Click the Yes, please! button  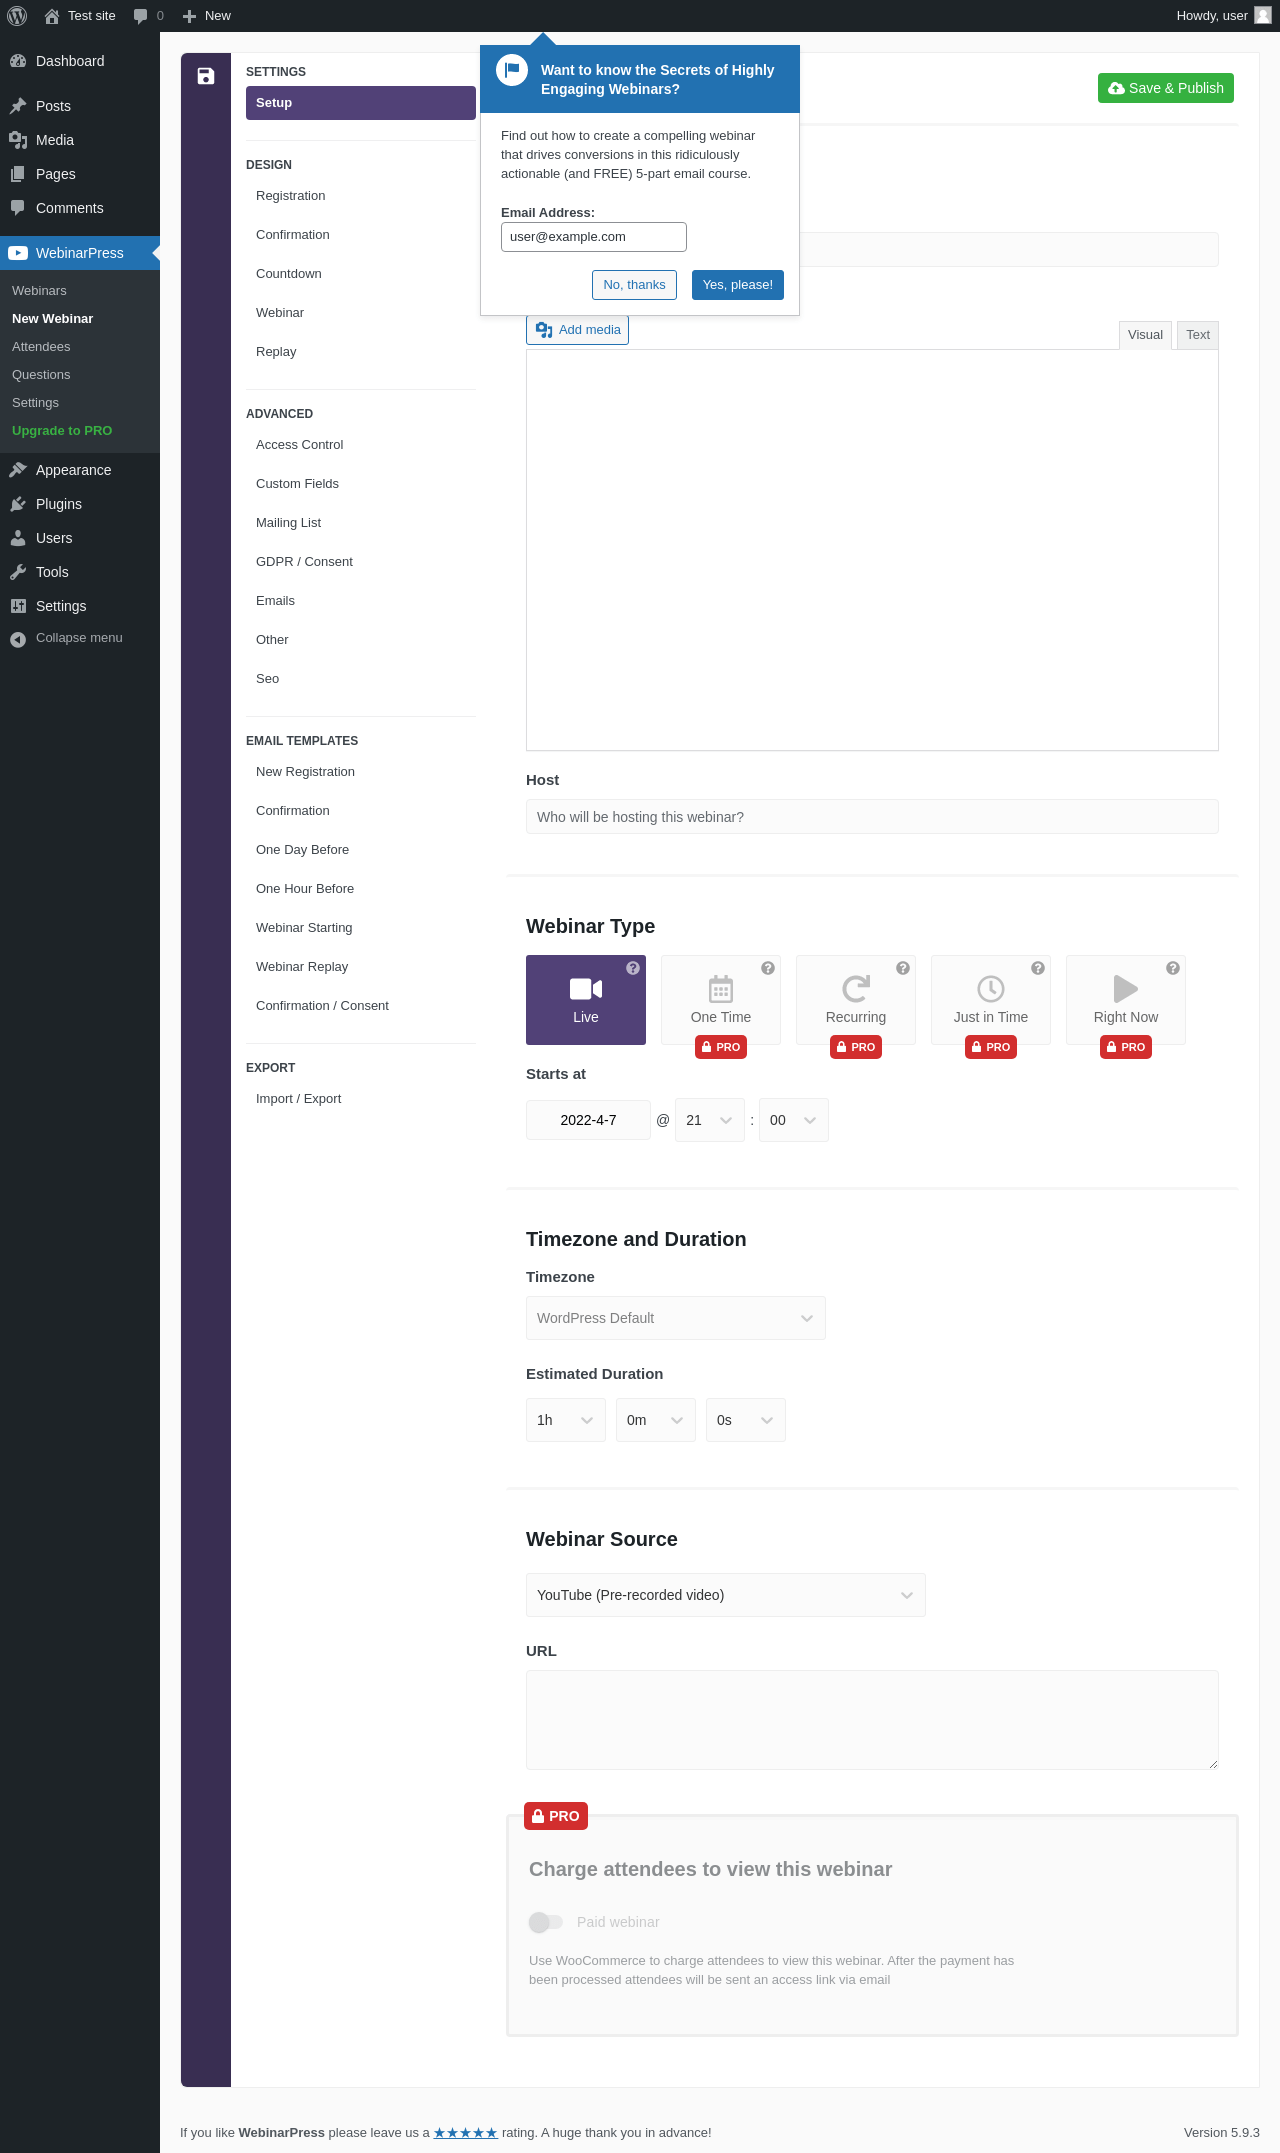(738, 285)
